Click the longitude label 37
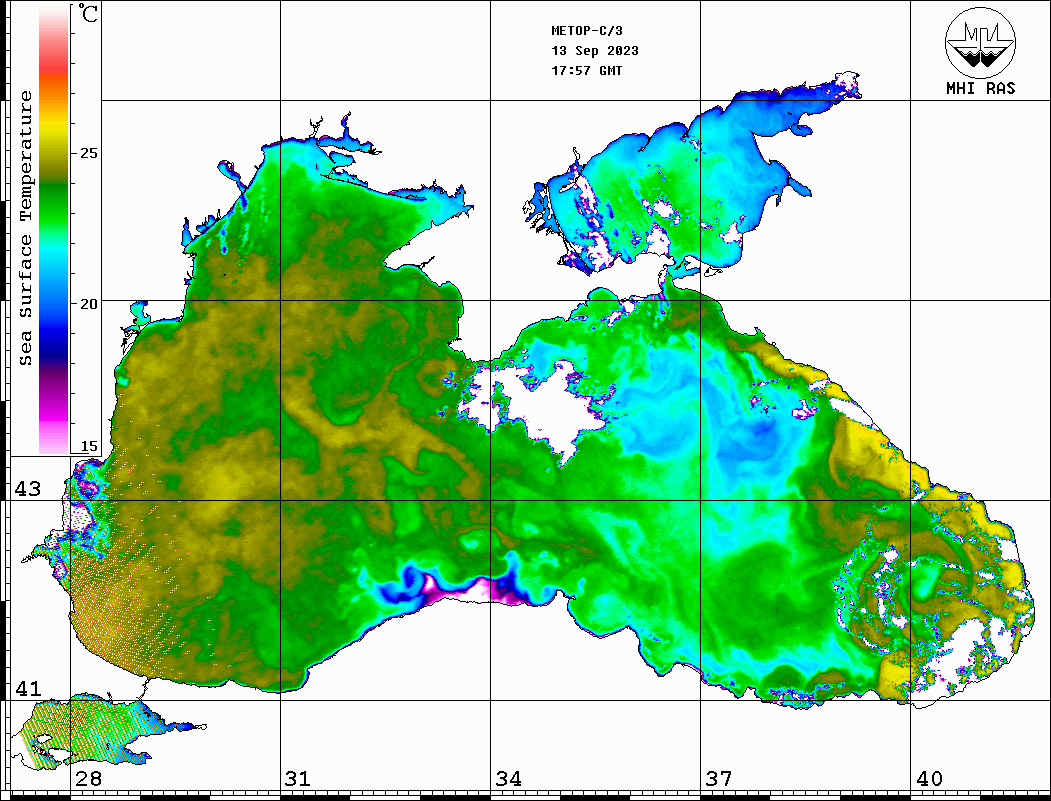Viewport: 1051px width, 801px height. [x=719, y=778]
